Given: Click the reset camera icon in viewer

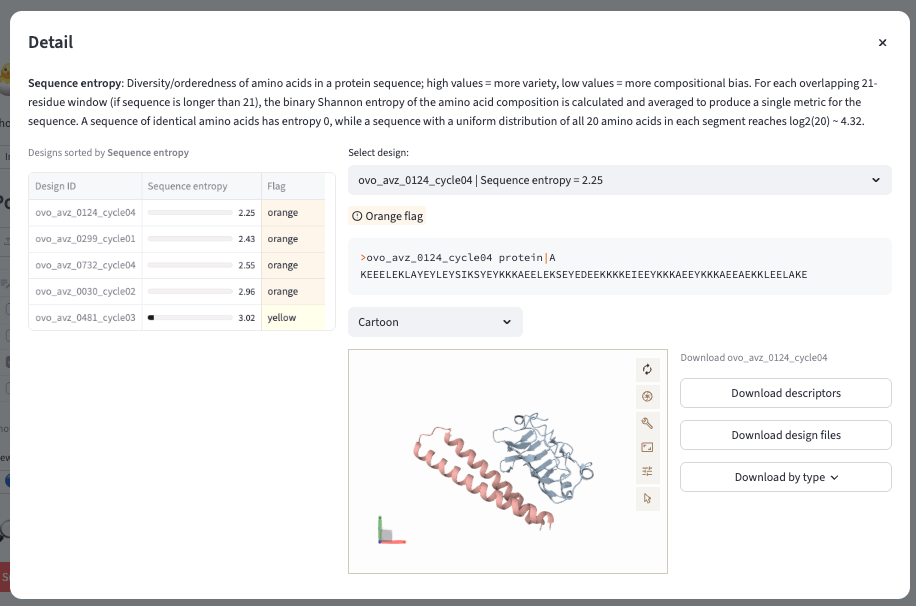Looking at the screenshot, I should [647, 370].
